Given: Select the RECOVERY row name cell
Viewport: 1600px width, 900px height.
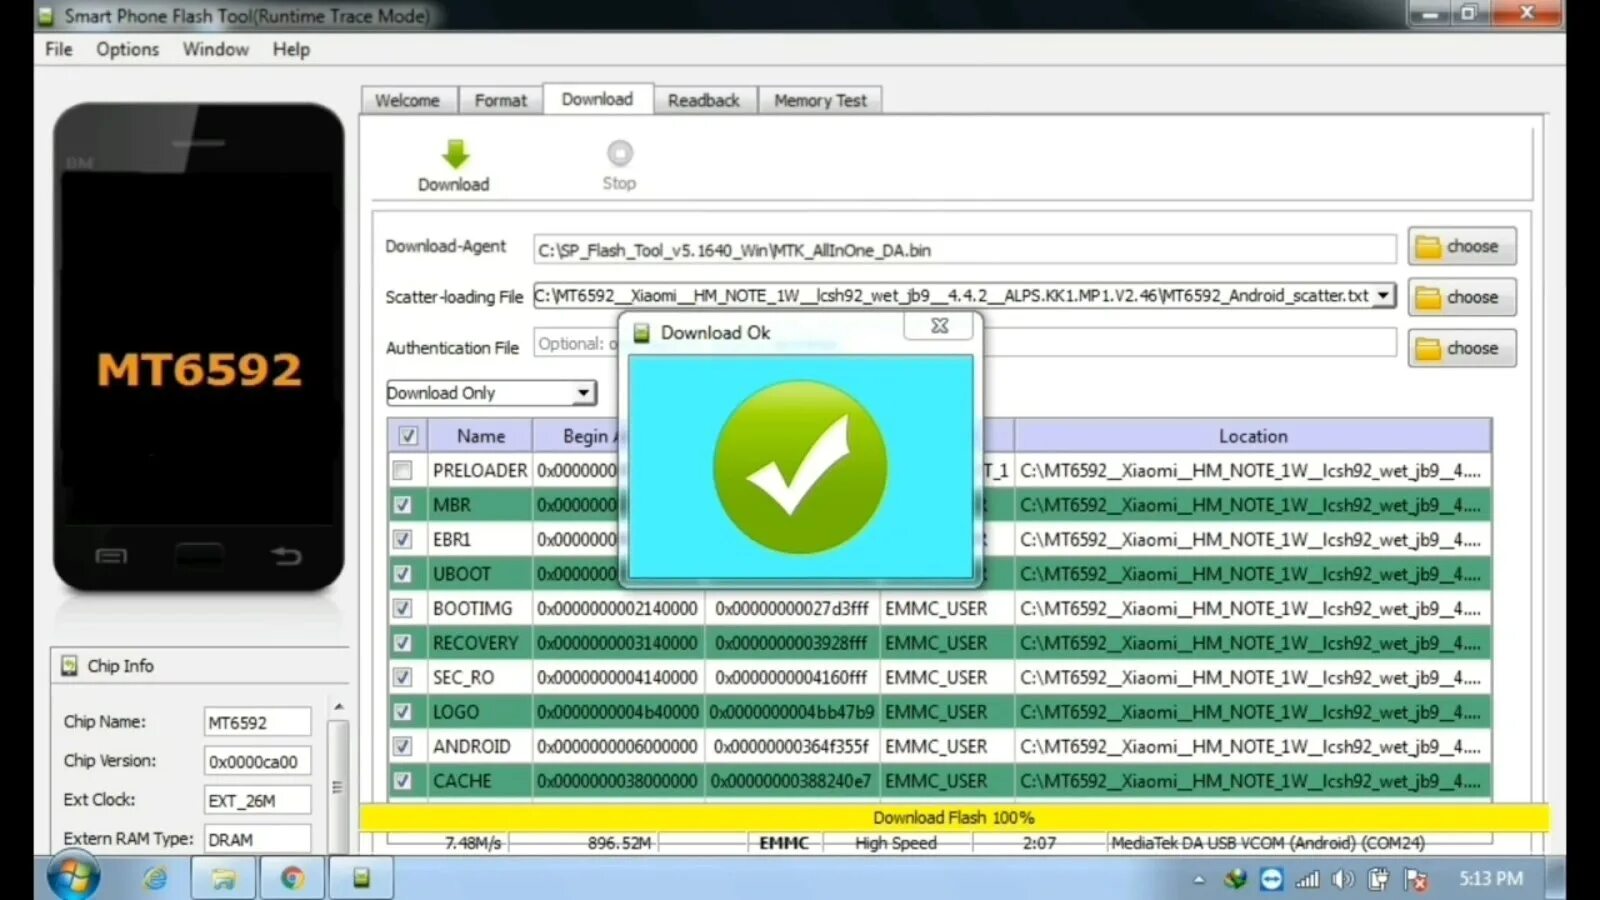Looking at the screenshot, I should click(x=480, y=643).
